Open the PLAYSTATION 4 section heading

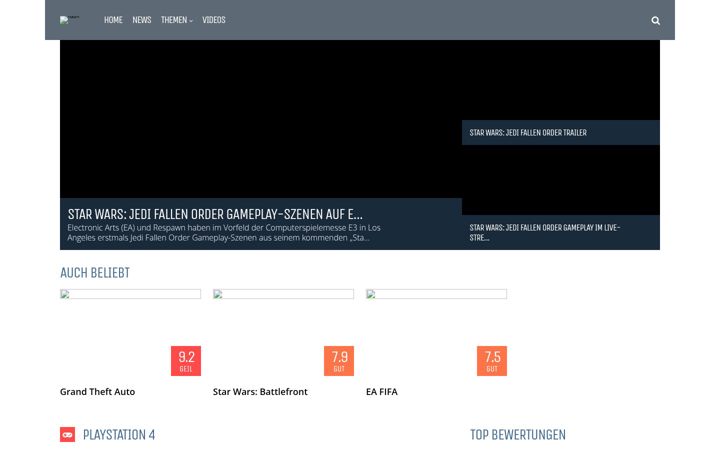[119, 434]
